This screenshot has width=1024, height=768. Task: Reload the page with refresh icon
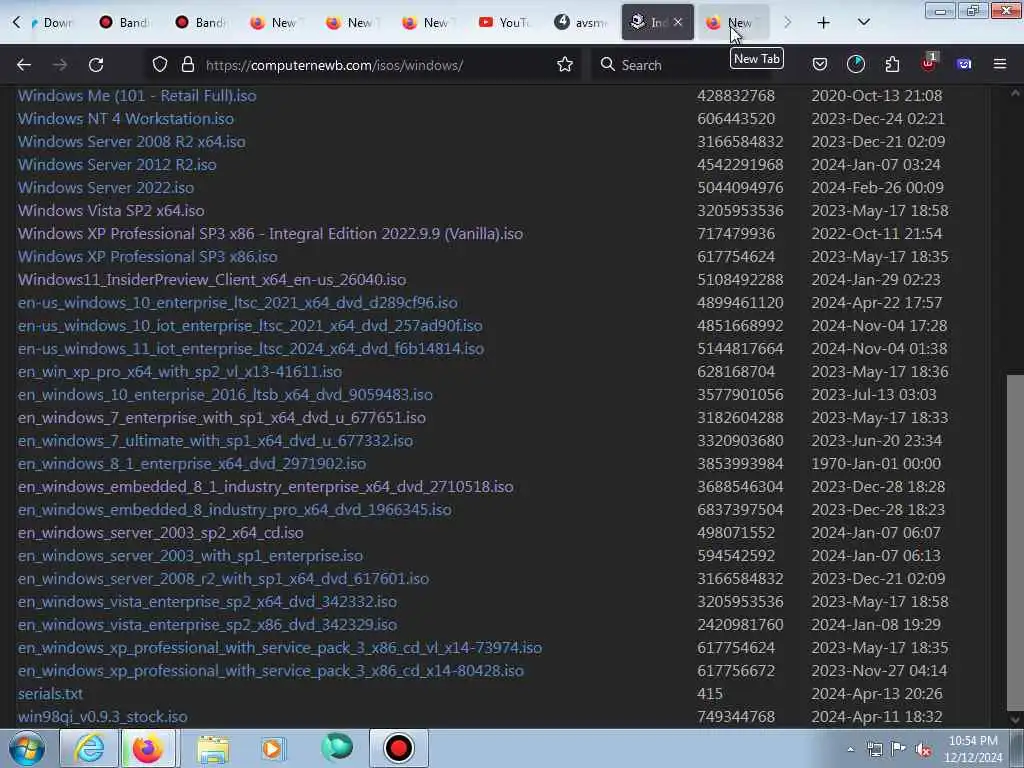tap(96, 65)
